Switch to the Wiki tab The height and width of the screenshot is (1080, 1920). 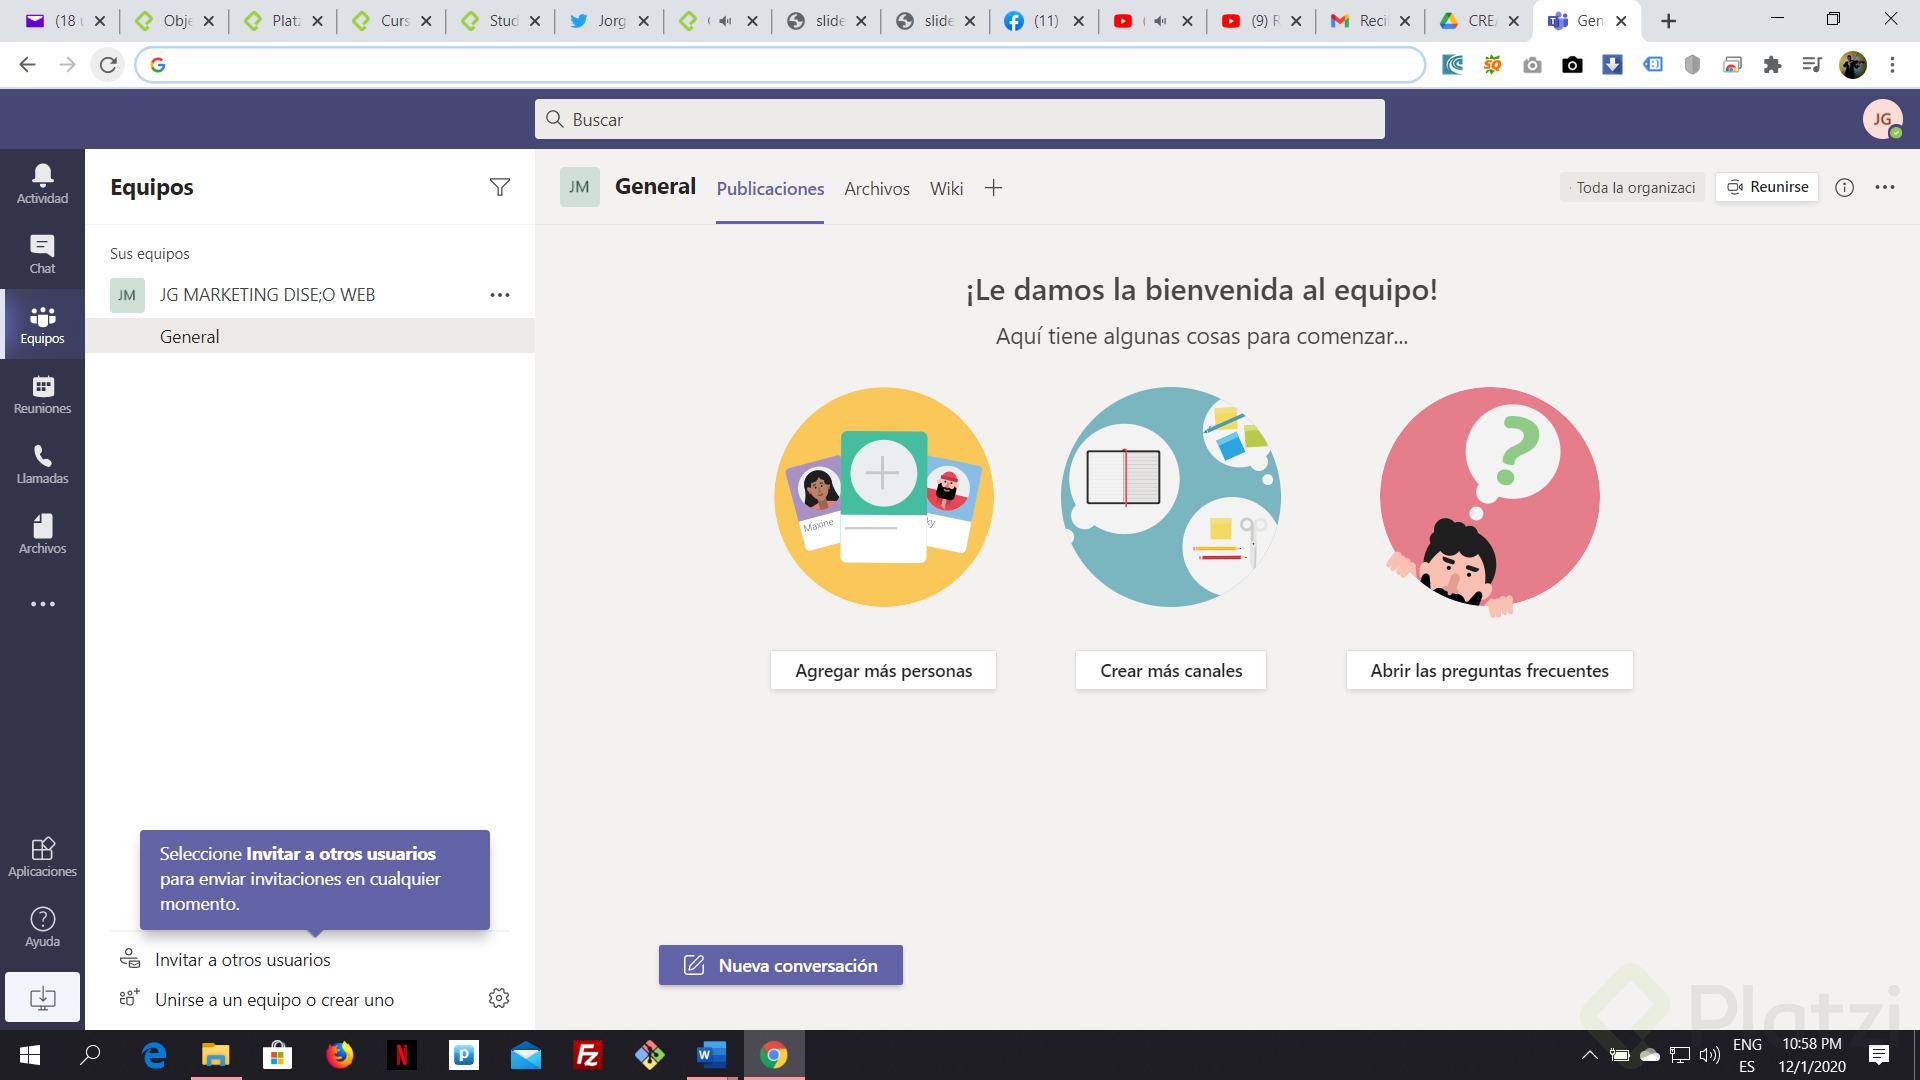click(945, 188)
